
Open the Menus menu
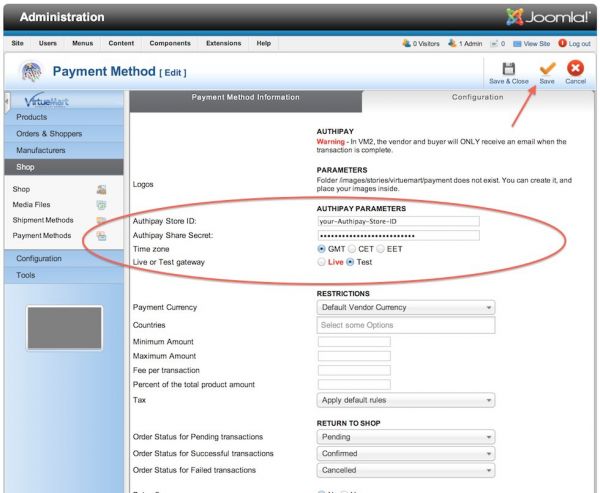[x=83, y=43]
